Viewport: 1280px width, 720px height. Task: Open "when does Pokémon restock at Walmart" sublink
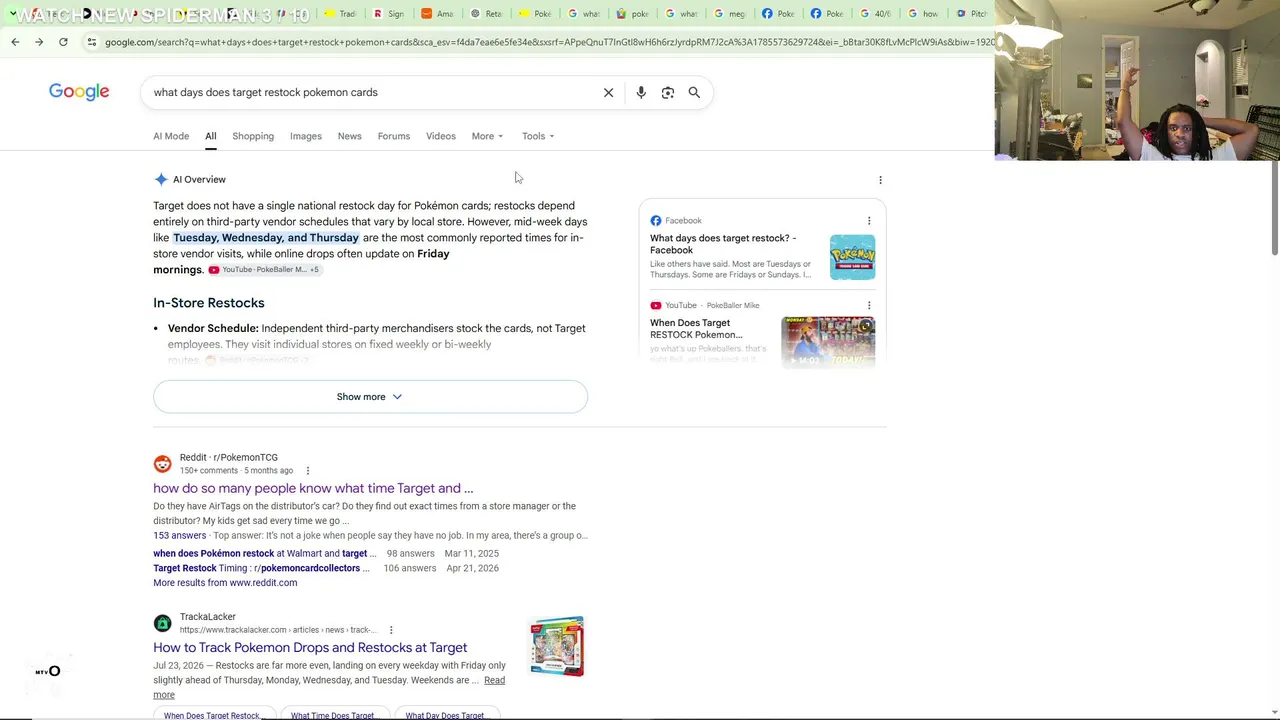[264, 553]
